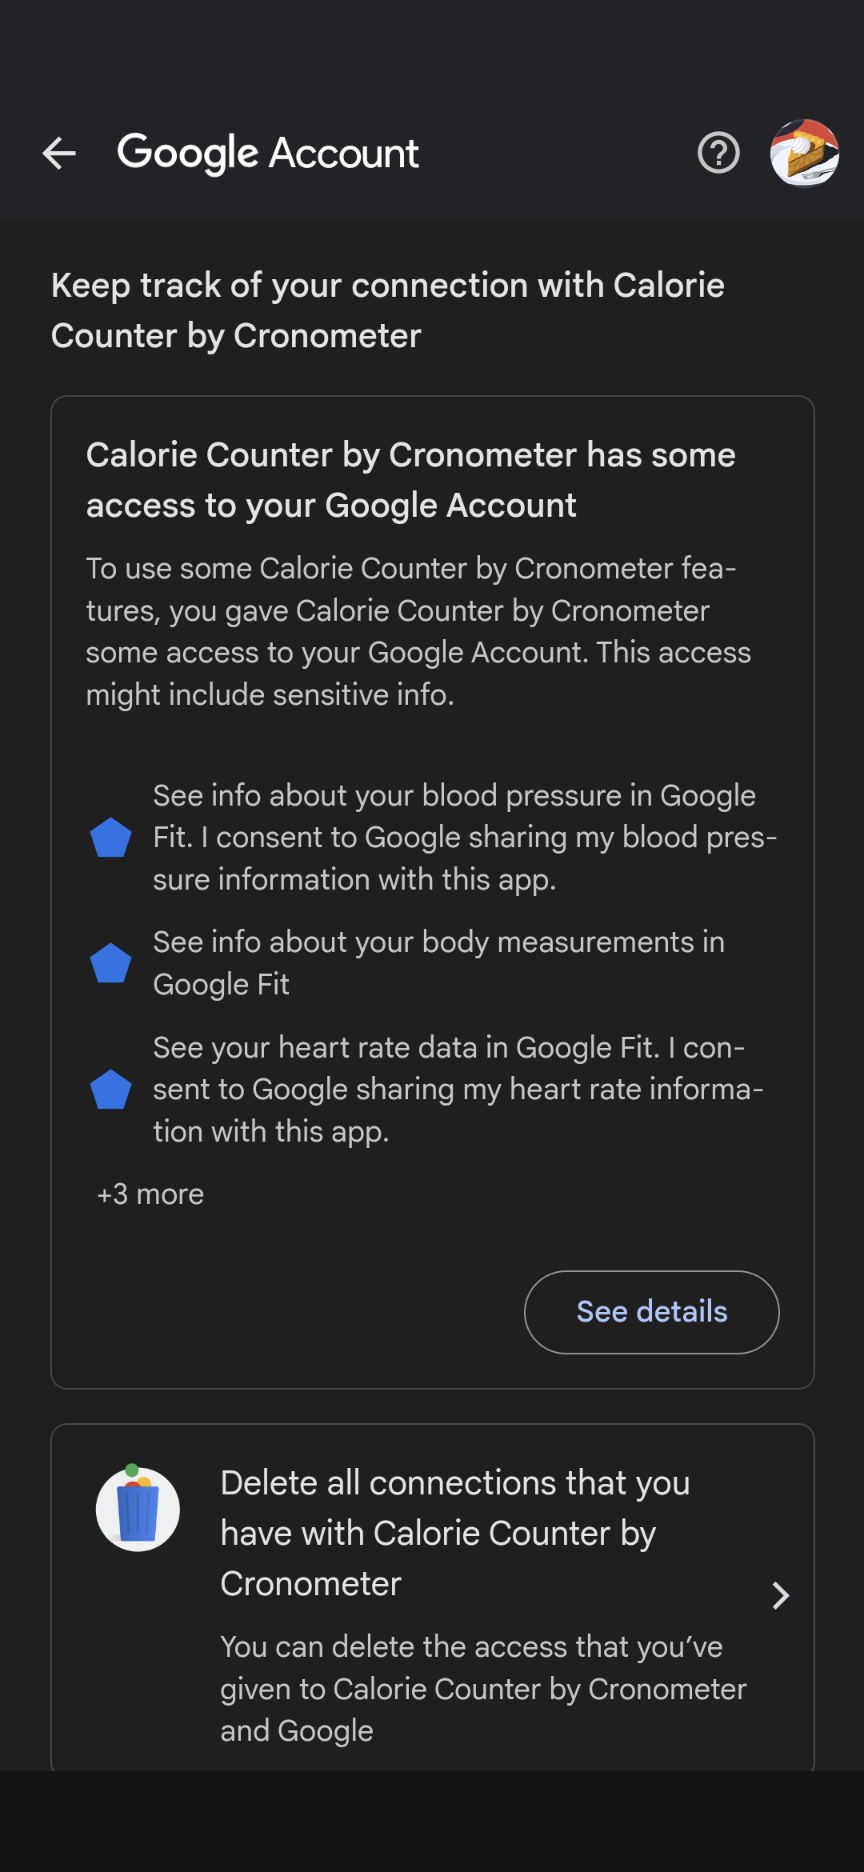Click the Calorie Counter access card heading
This screenshot has height=1872, width=864.
(x=411, y=480)
